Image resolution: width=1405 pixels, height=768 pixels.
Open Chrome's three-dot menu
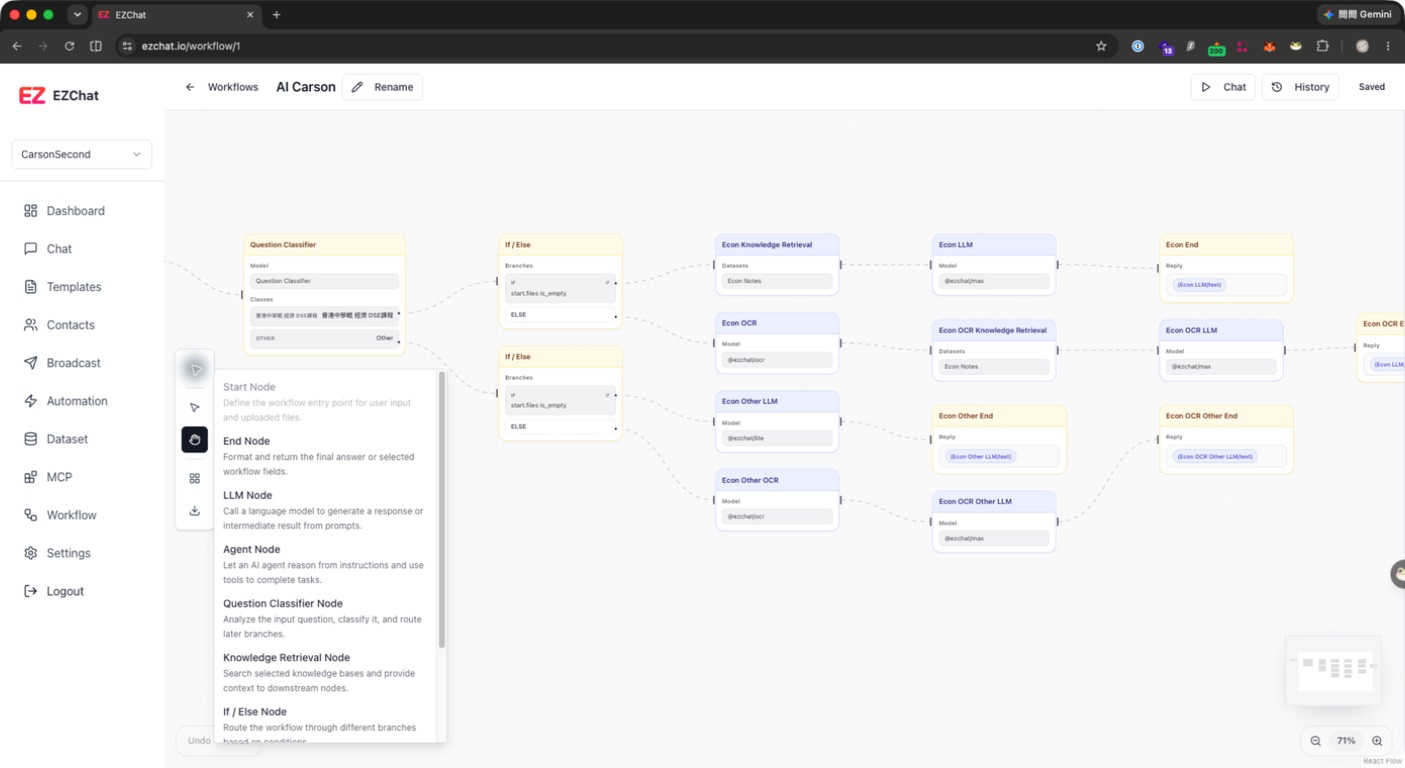pos(1388,46)
